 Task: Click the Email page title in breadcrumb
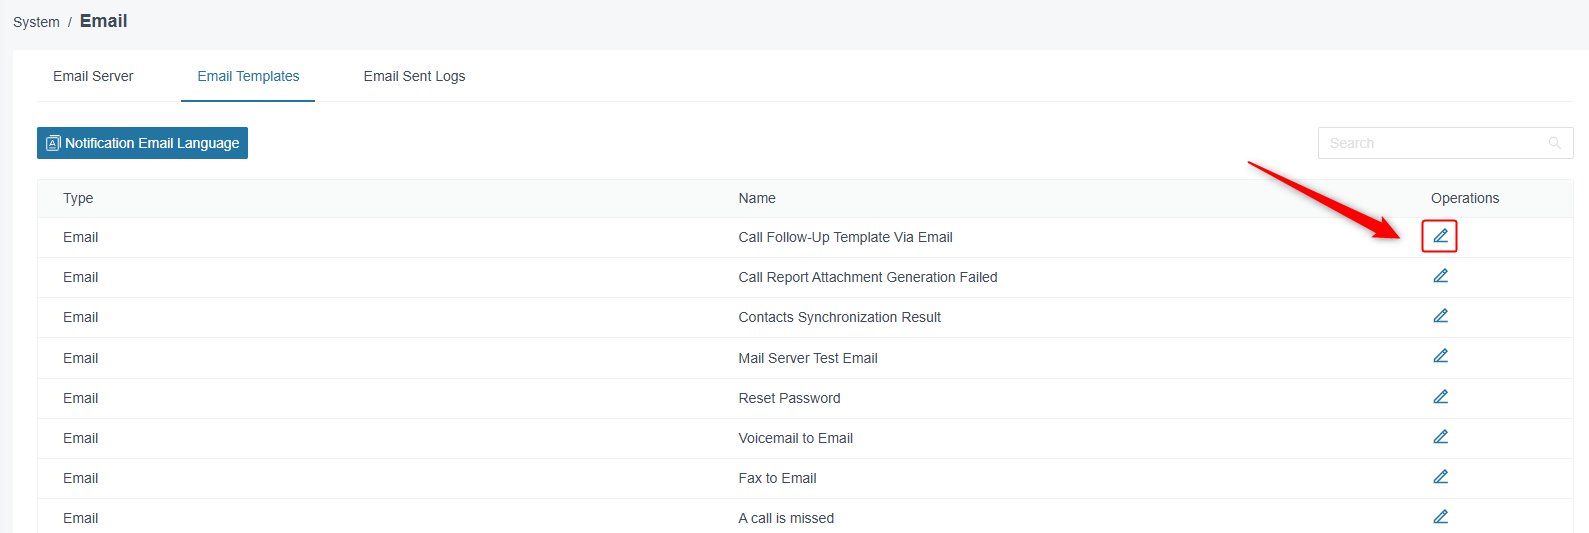103,21
